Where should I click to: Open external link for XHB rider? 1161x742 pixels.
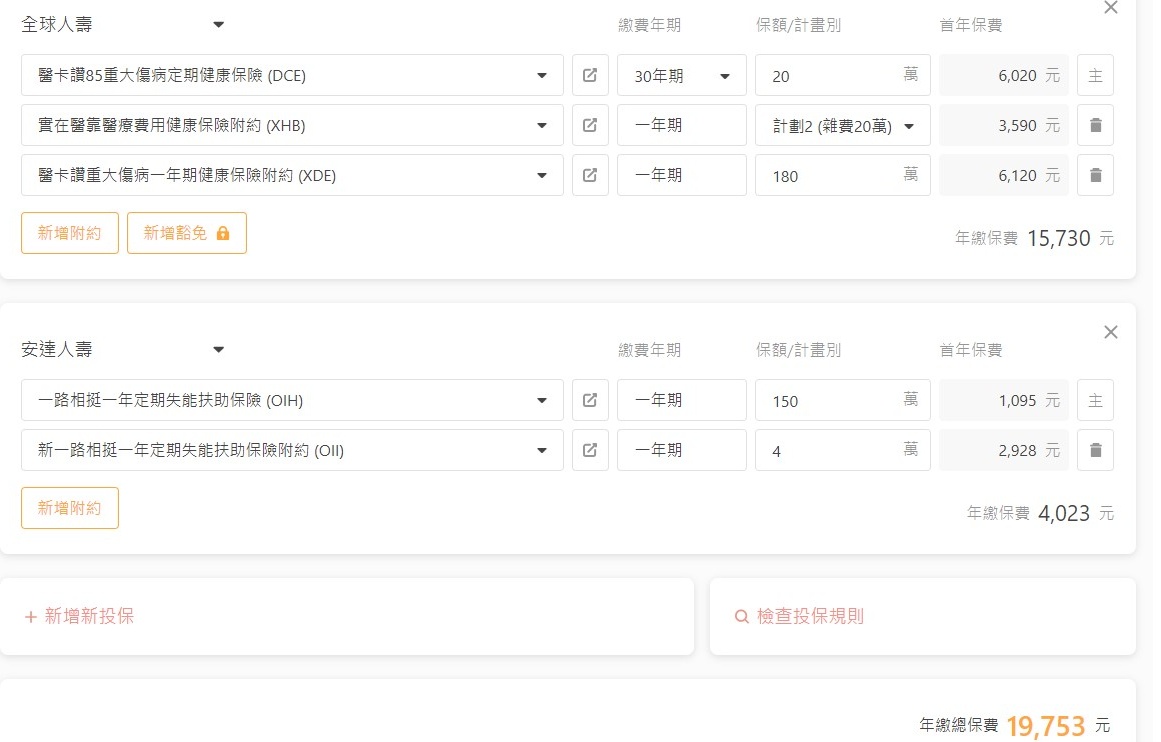pos(590,125)
